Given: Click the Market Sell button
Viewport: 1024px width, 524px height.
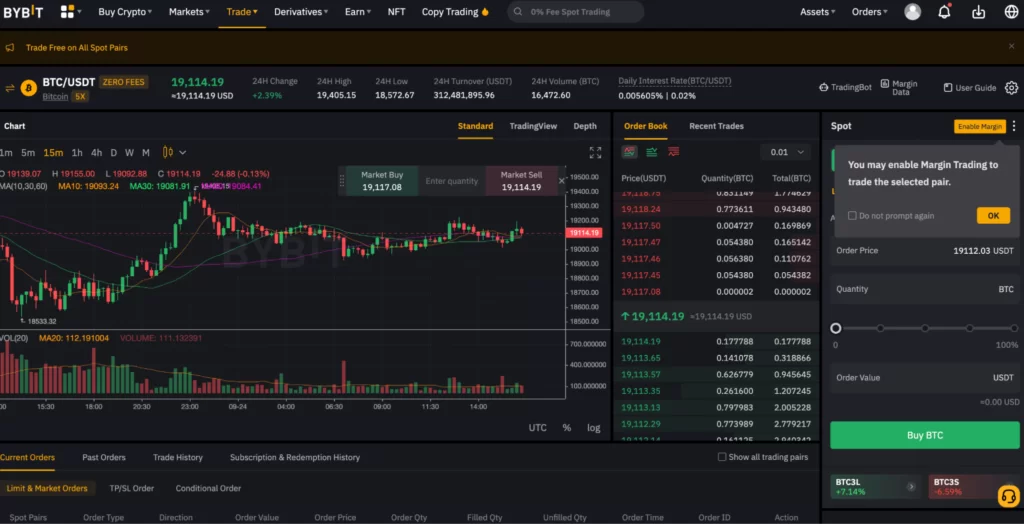Looking at the screenshot, I should (x=521, y=181).
